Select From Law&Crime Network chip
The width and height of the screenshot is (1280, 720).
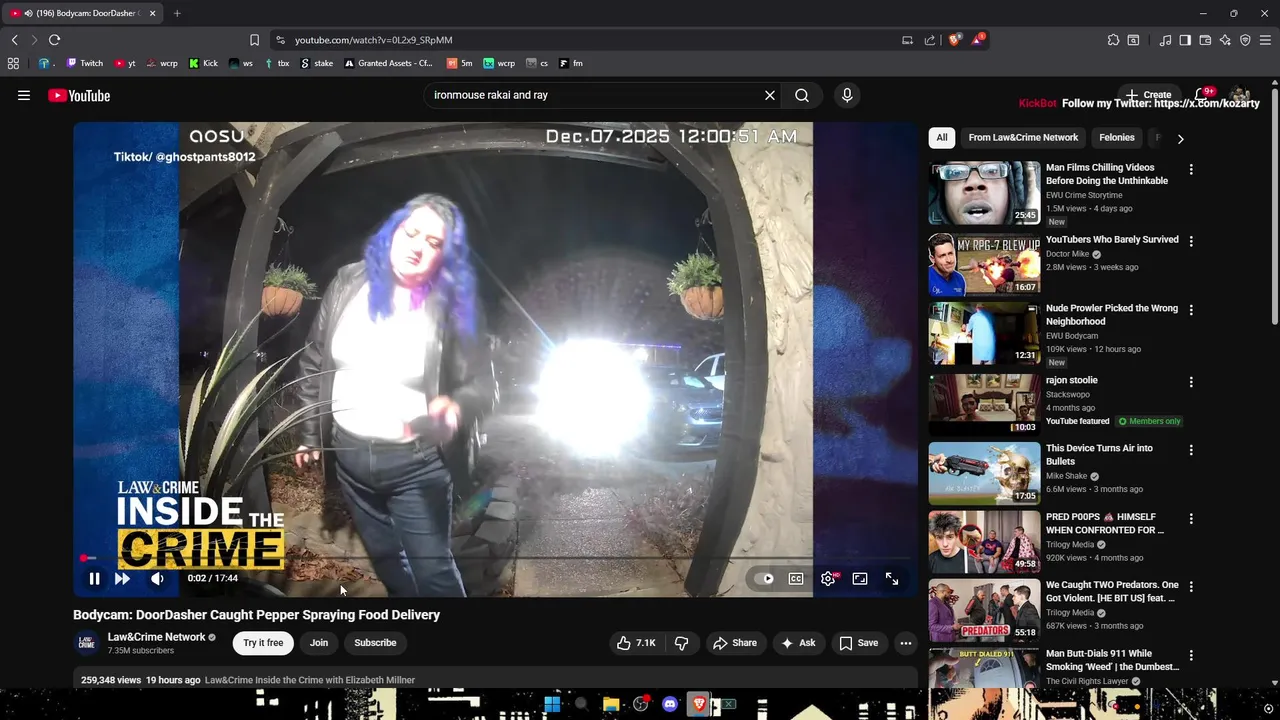1023,138
